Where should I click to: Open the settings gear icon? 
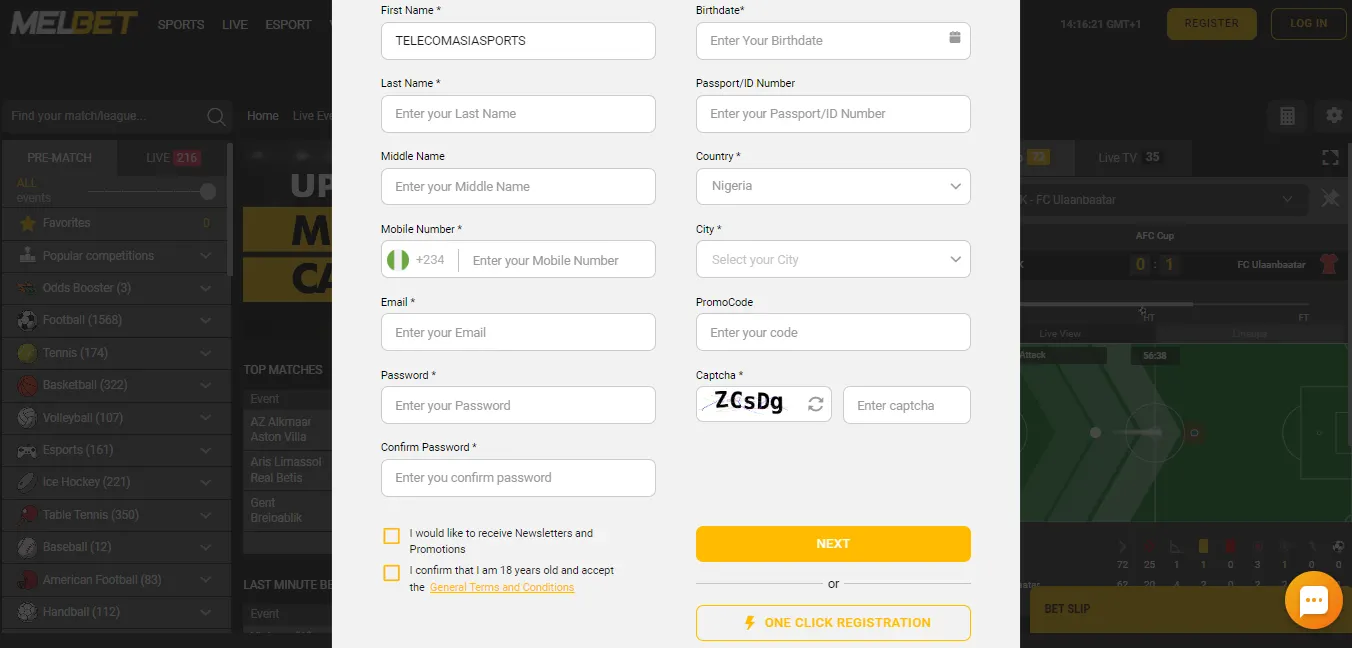1333,116
